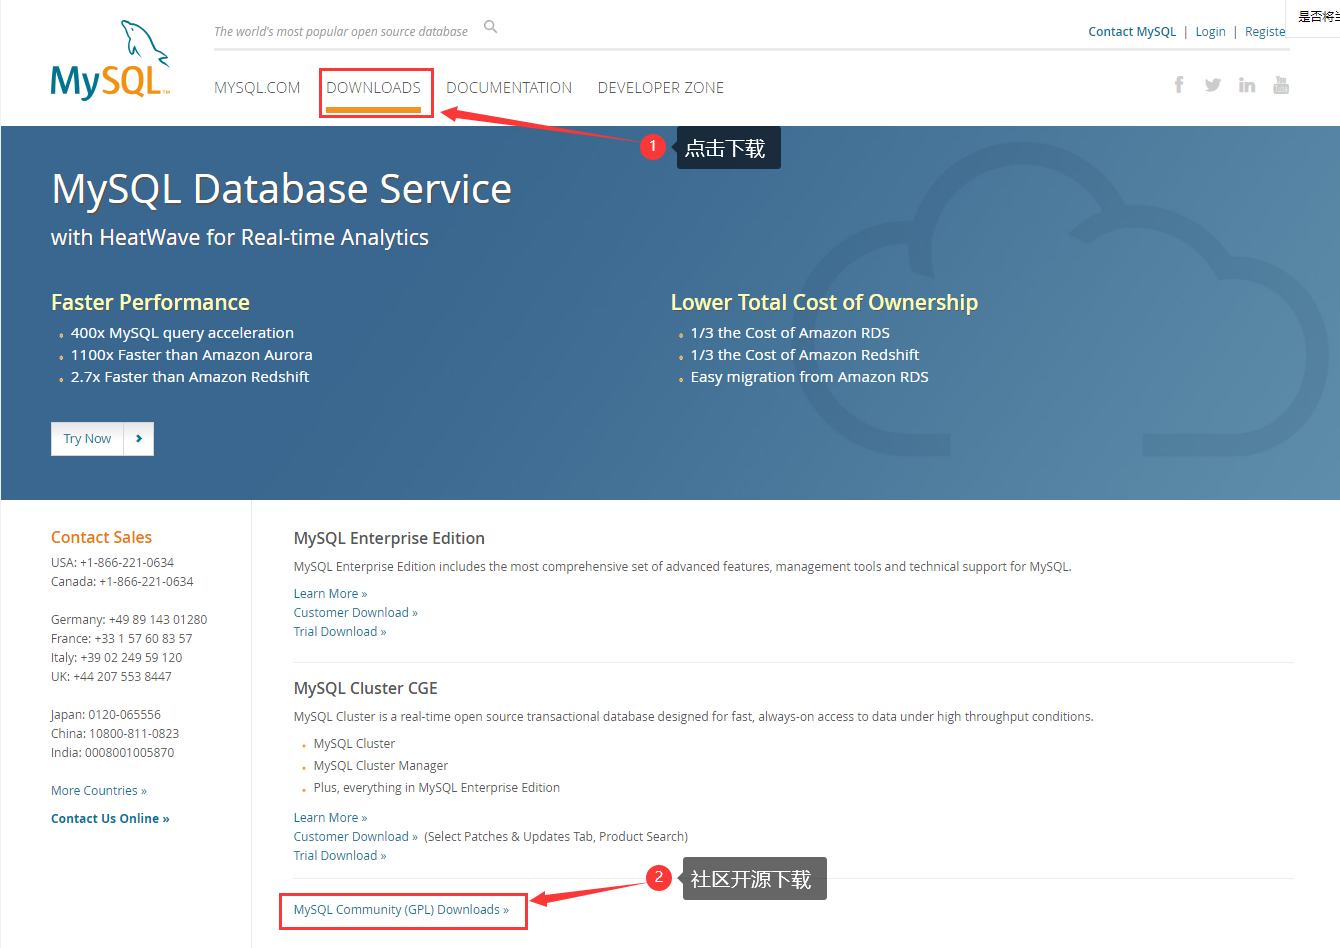Click the Contact MySQL link

[x=1132, y=32]
